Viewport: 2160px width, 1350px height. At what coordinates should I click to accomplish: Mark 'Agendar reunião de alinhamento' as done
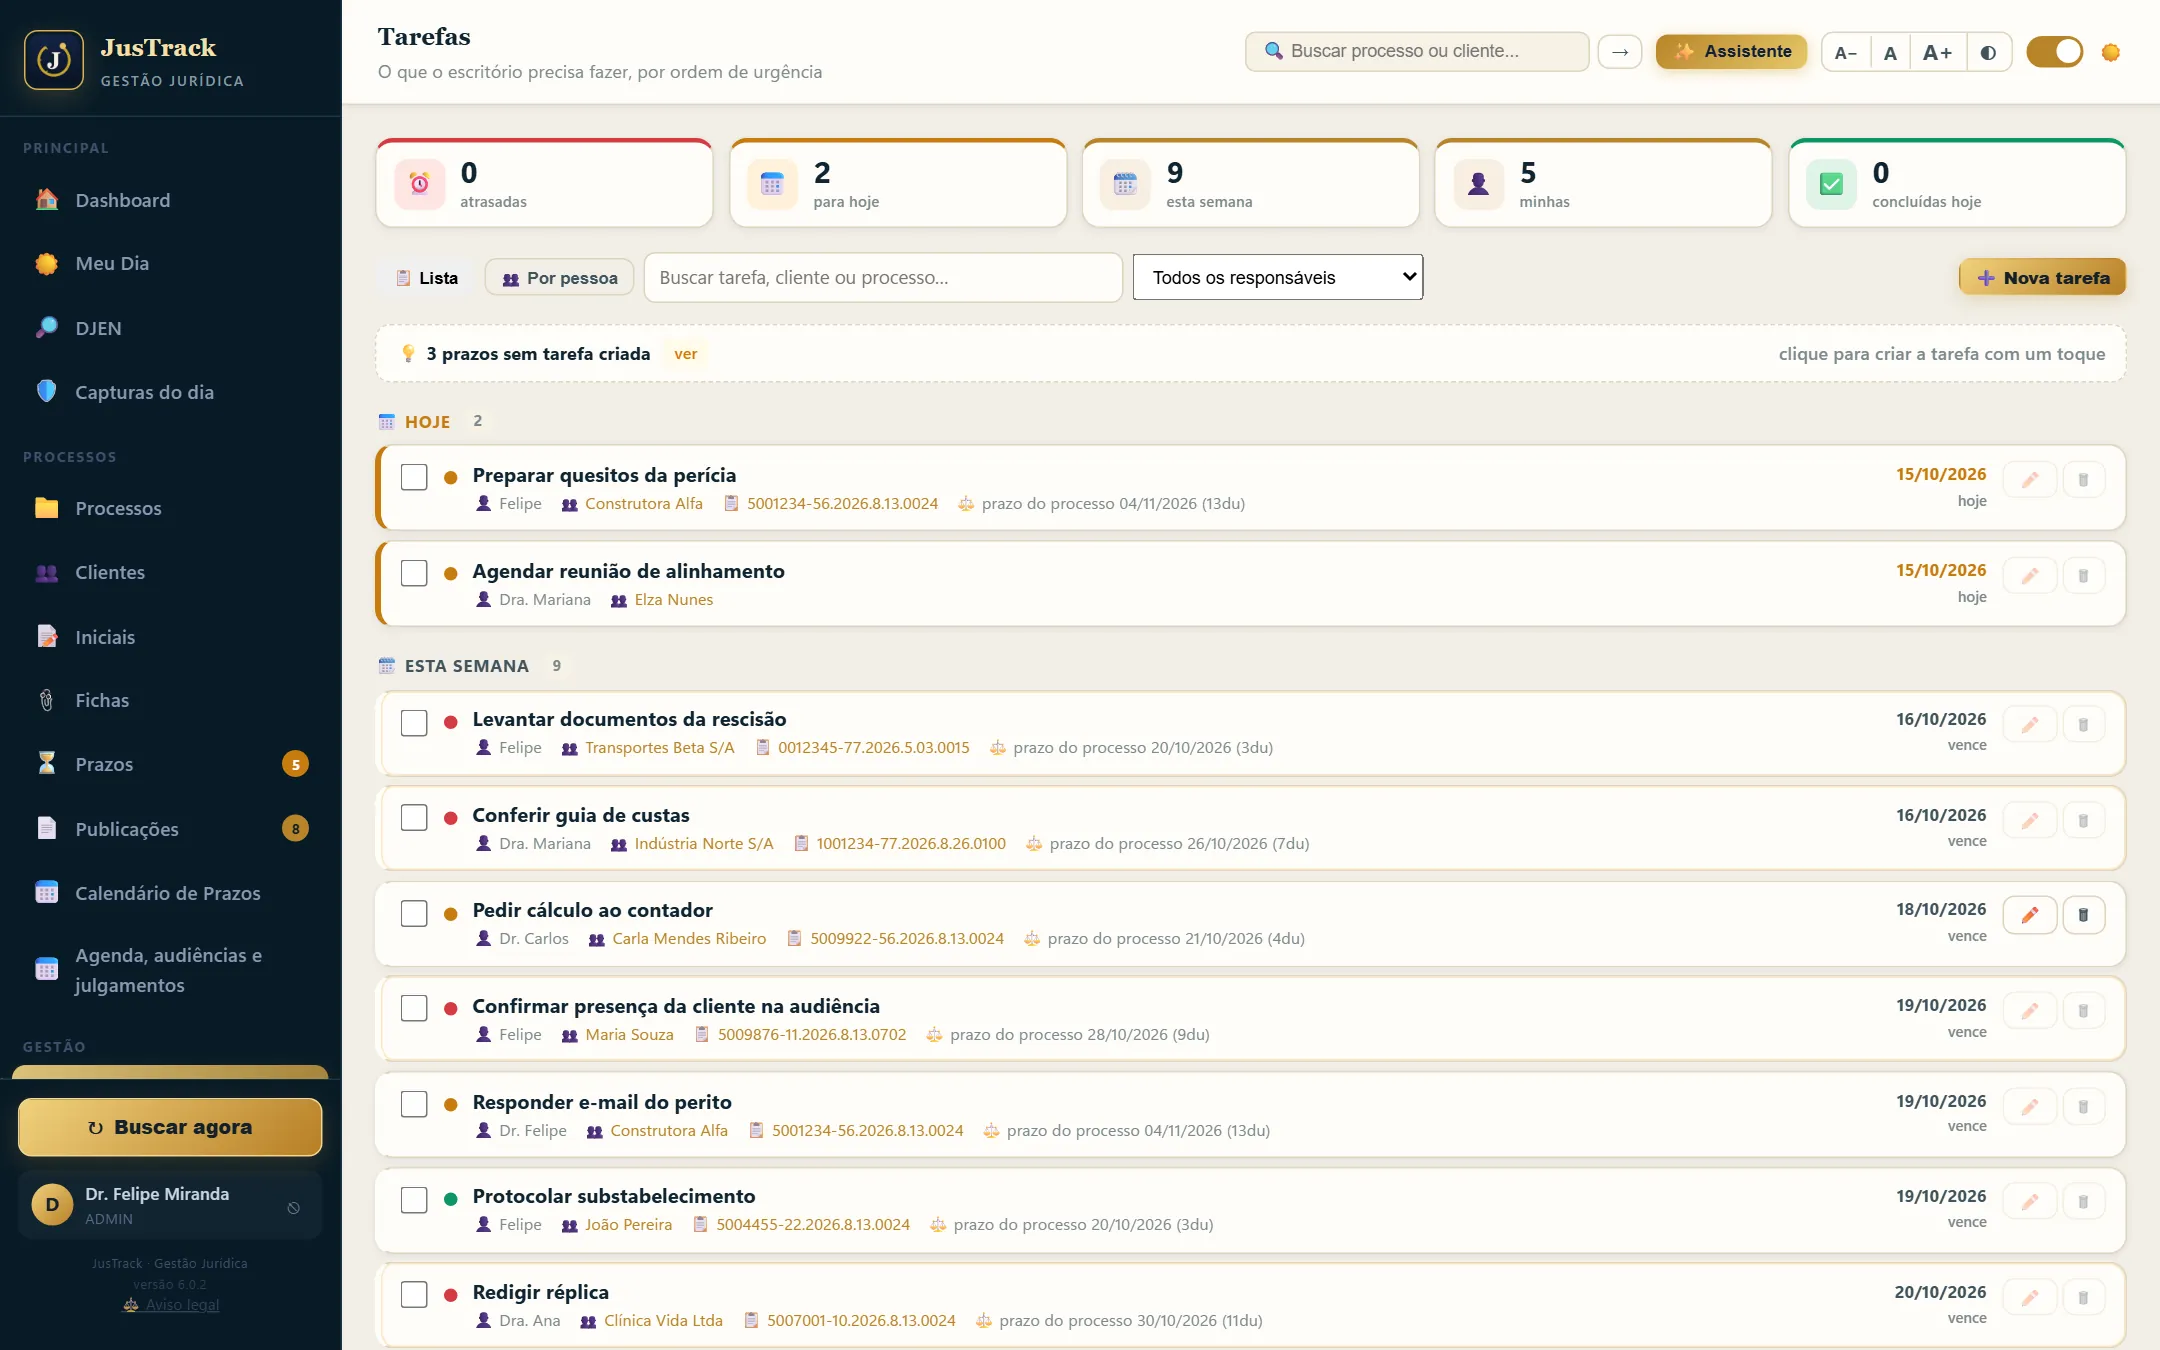[x=414, y=573]
